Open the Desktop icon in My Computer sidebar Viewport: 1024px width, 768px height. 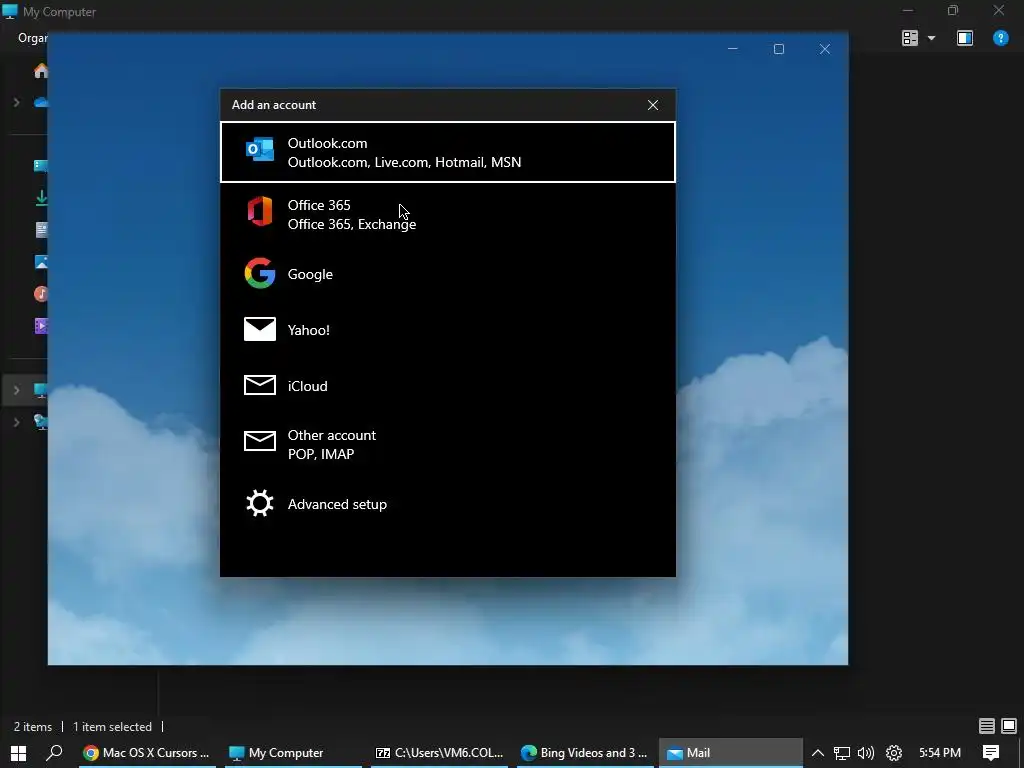click(41, 166)
